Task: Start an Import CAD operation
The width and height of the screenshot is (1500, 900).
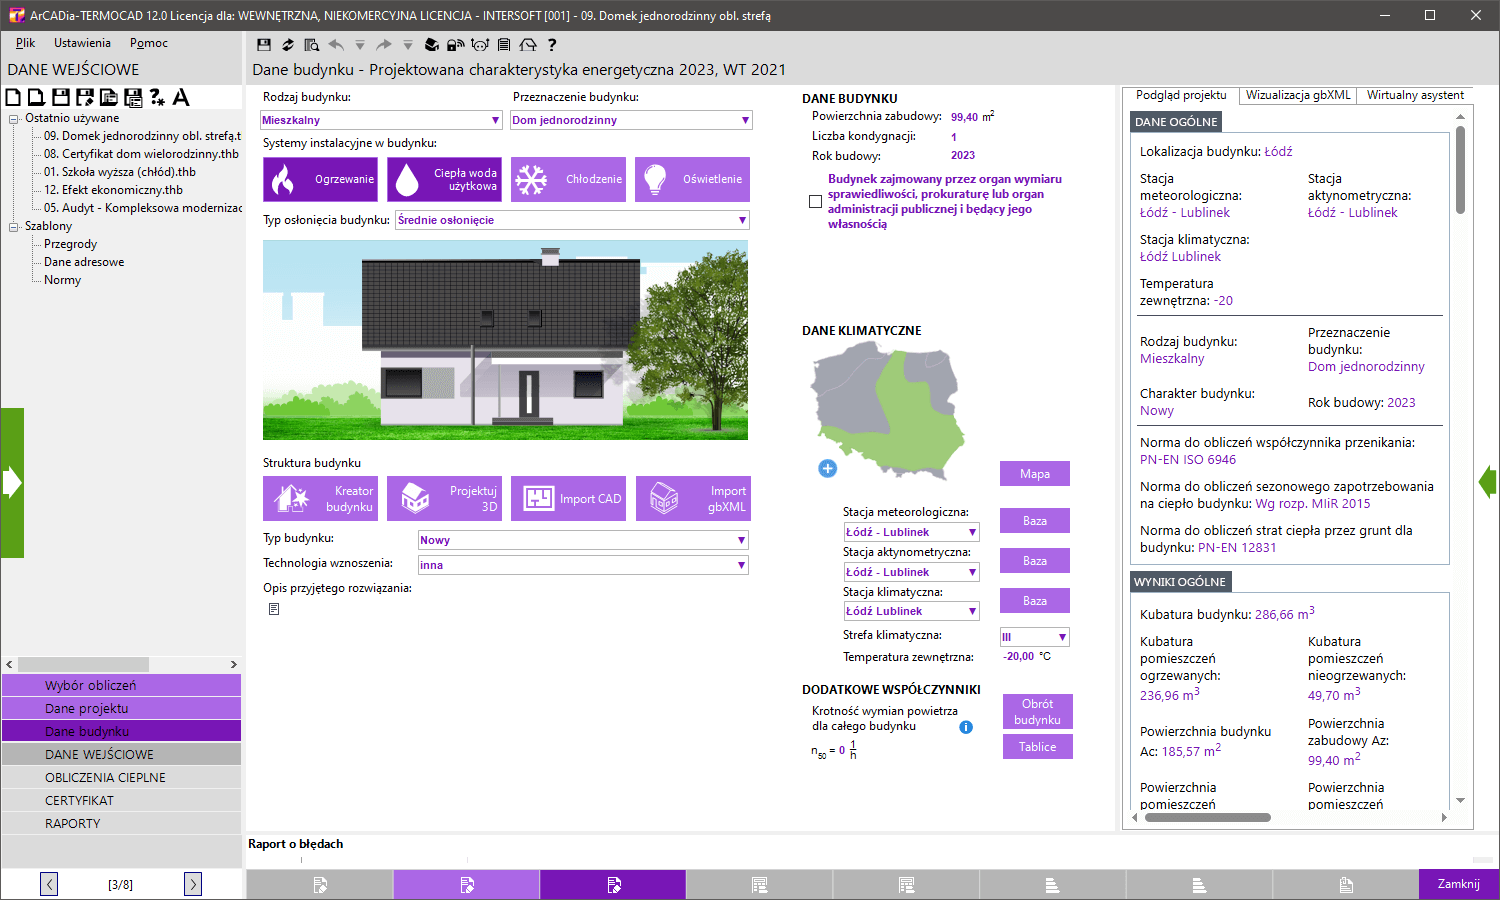Action: click(568, 498)
